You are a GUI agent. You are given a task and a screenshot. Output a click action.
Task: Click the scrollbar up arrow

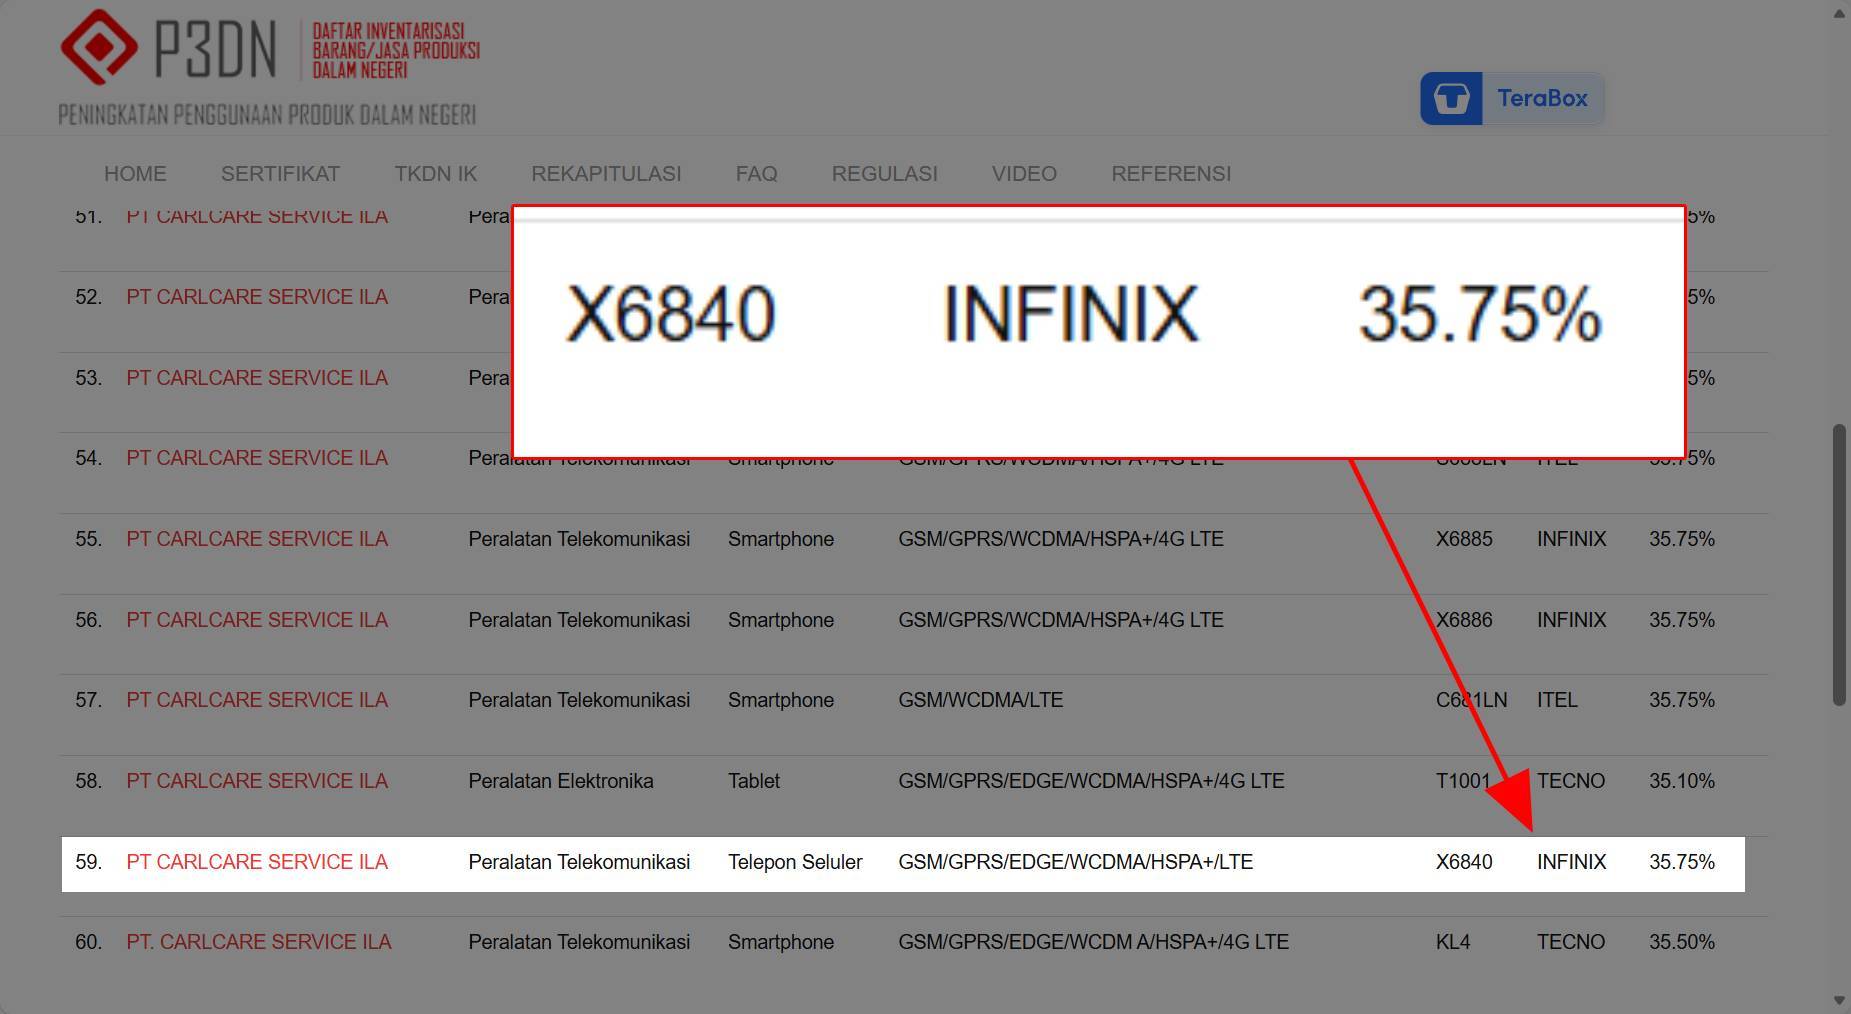(x=1839, y=13)
